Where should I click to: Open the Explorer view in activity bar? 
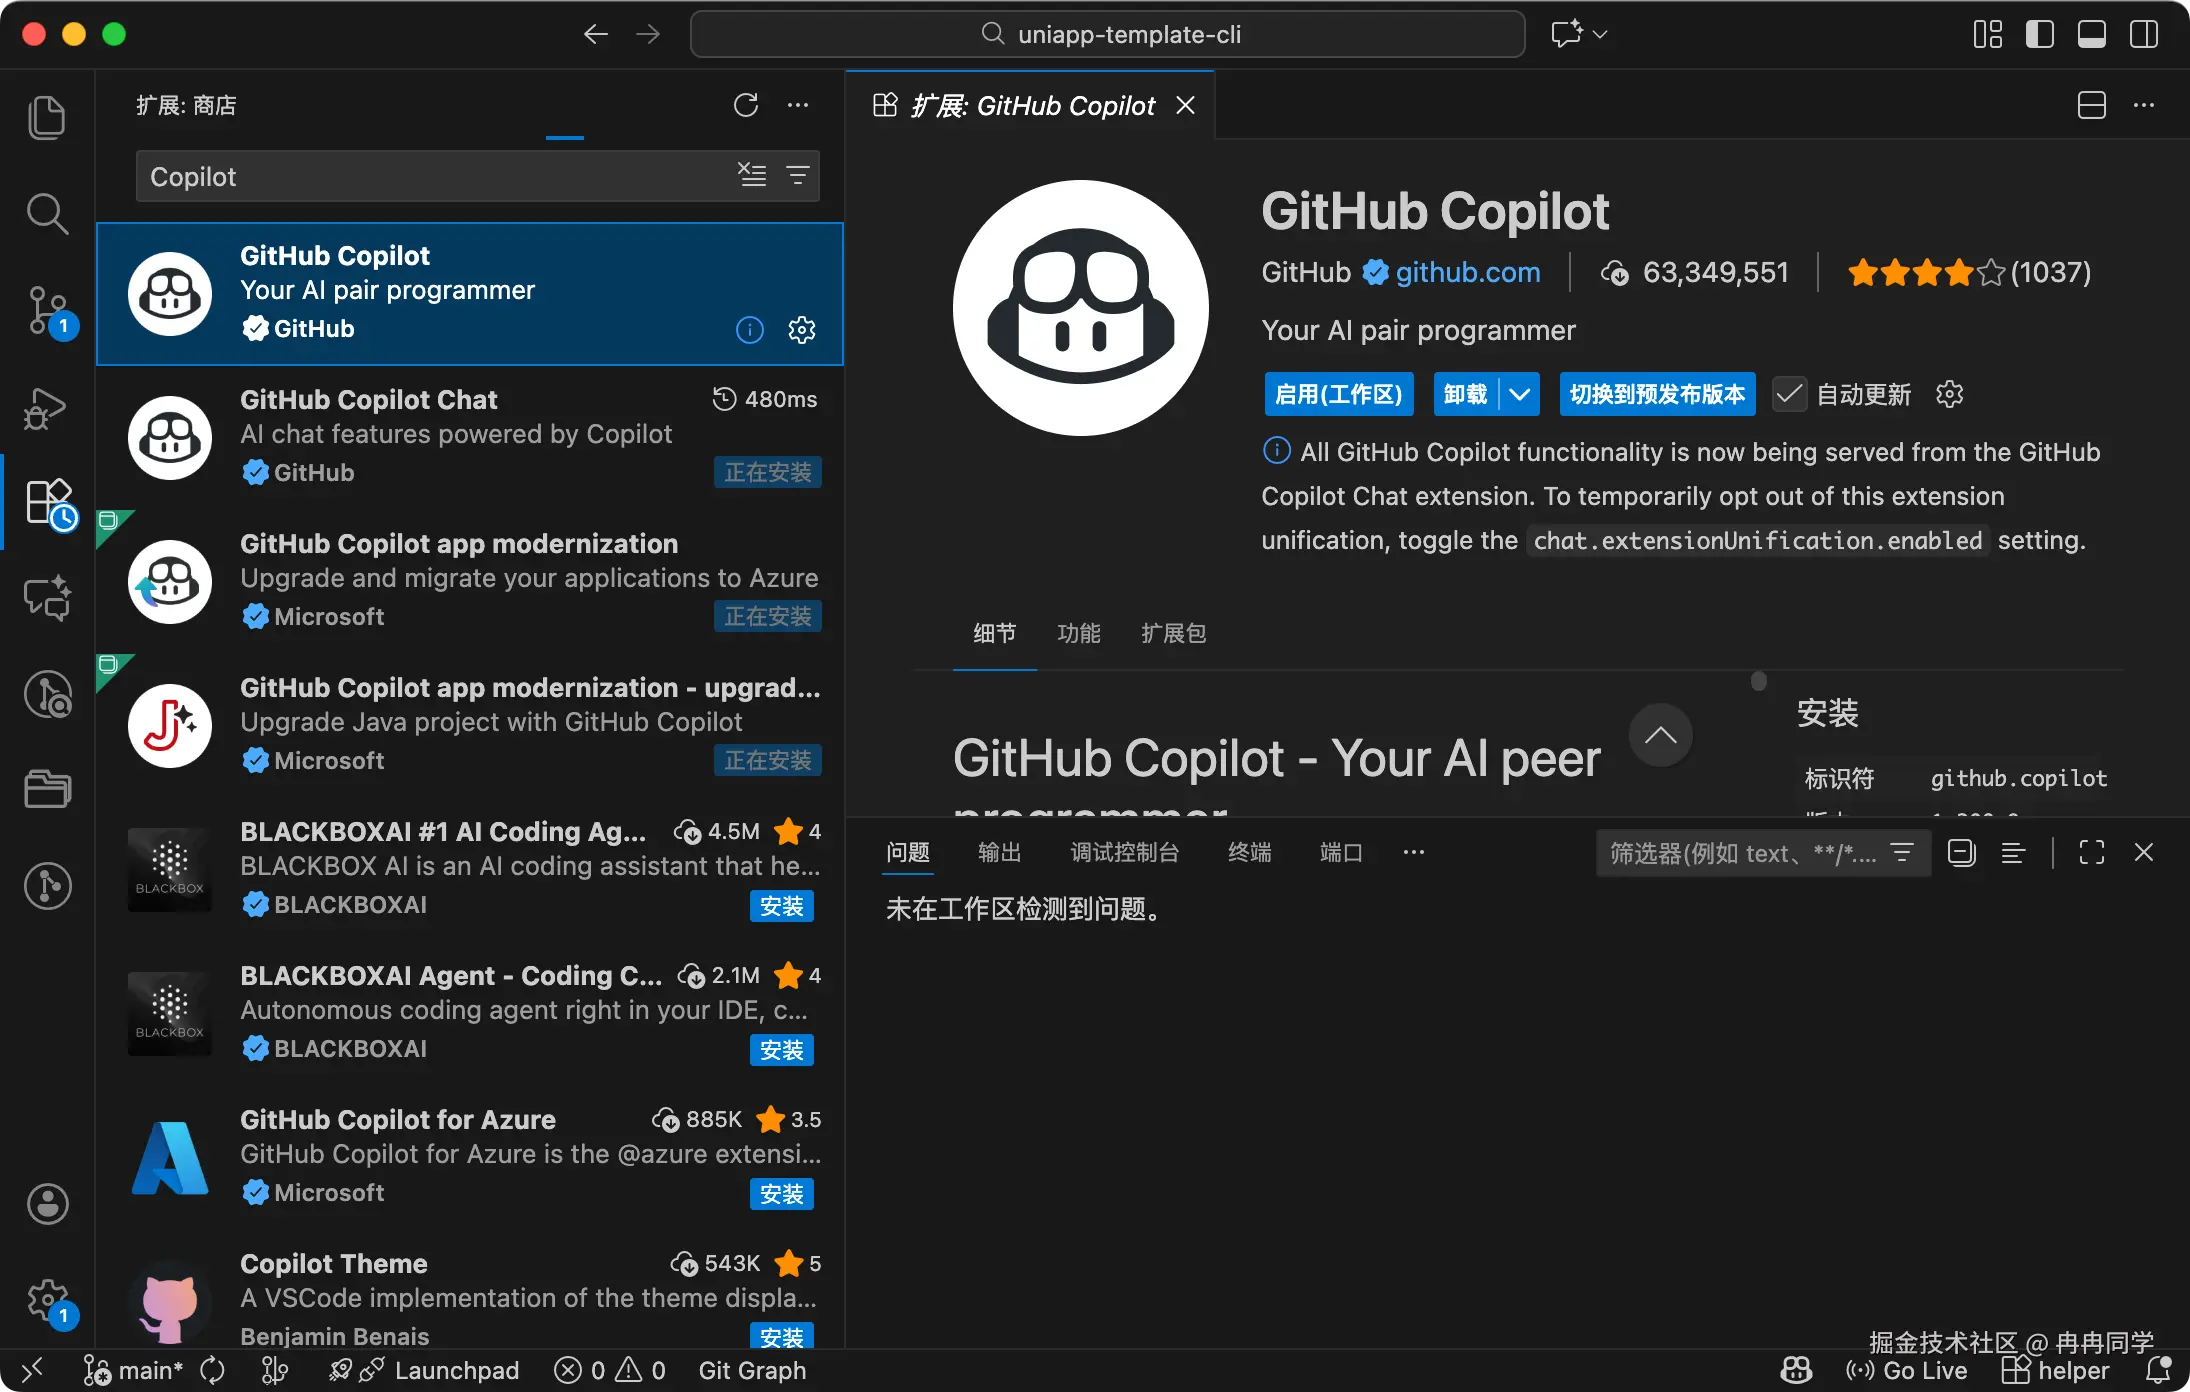click(47, 118)
